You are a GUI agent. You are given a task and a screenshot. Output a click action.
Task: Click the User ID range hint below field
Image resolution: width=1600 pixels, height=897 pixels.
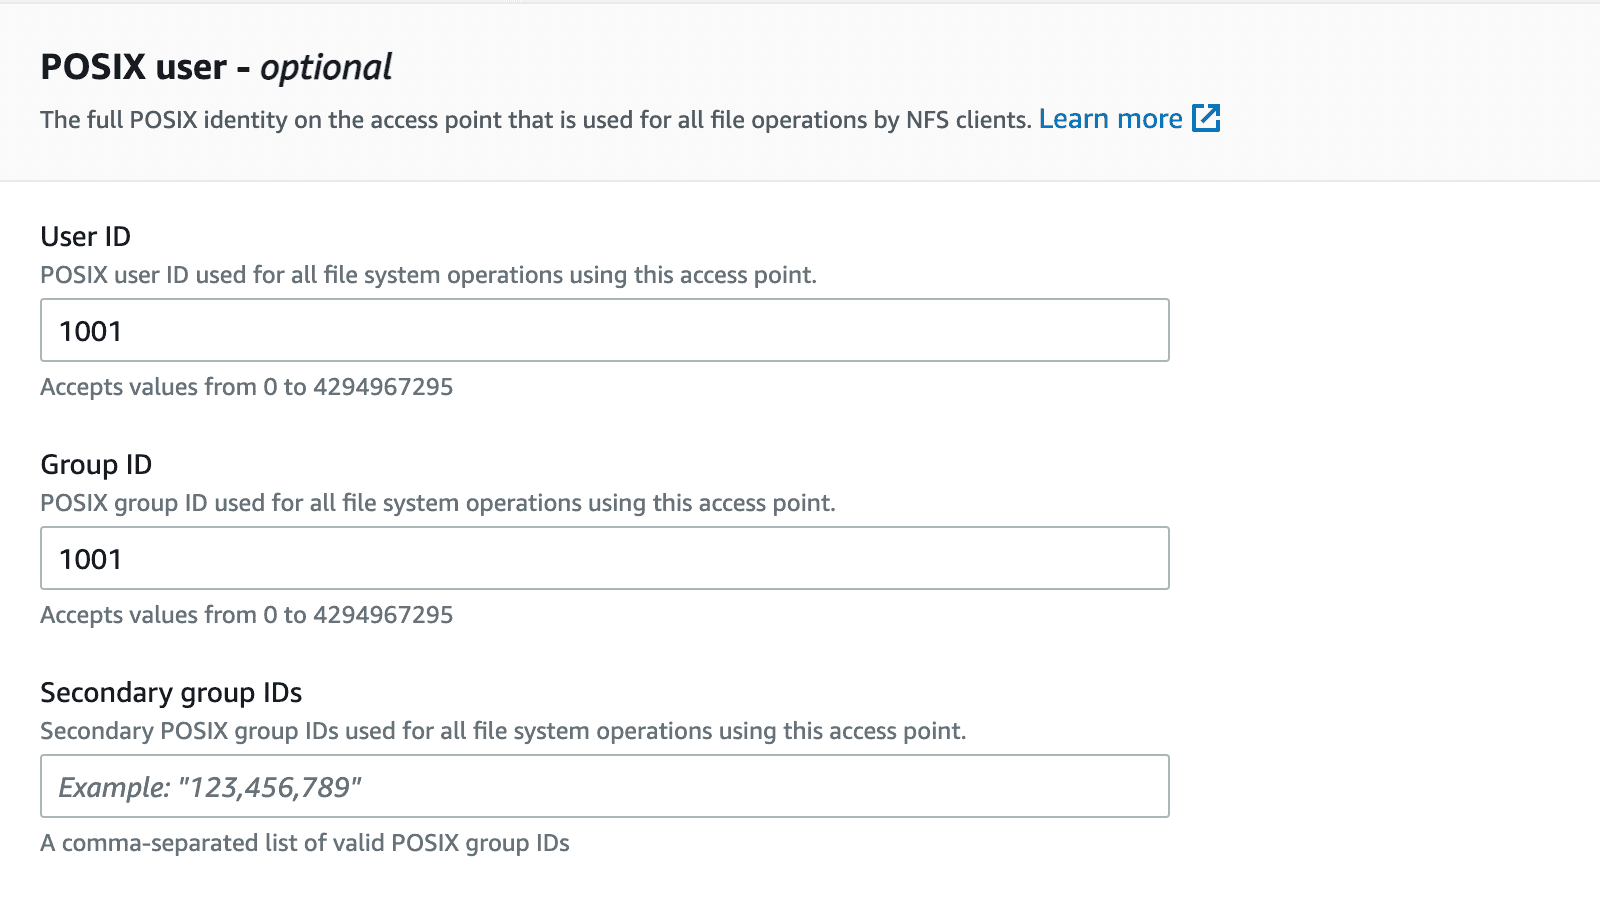coord(246,387)
